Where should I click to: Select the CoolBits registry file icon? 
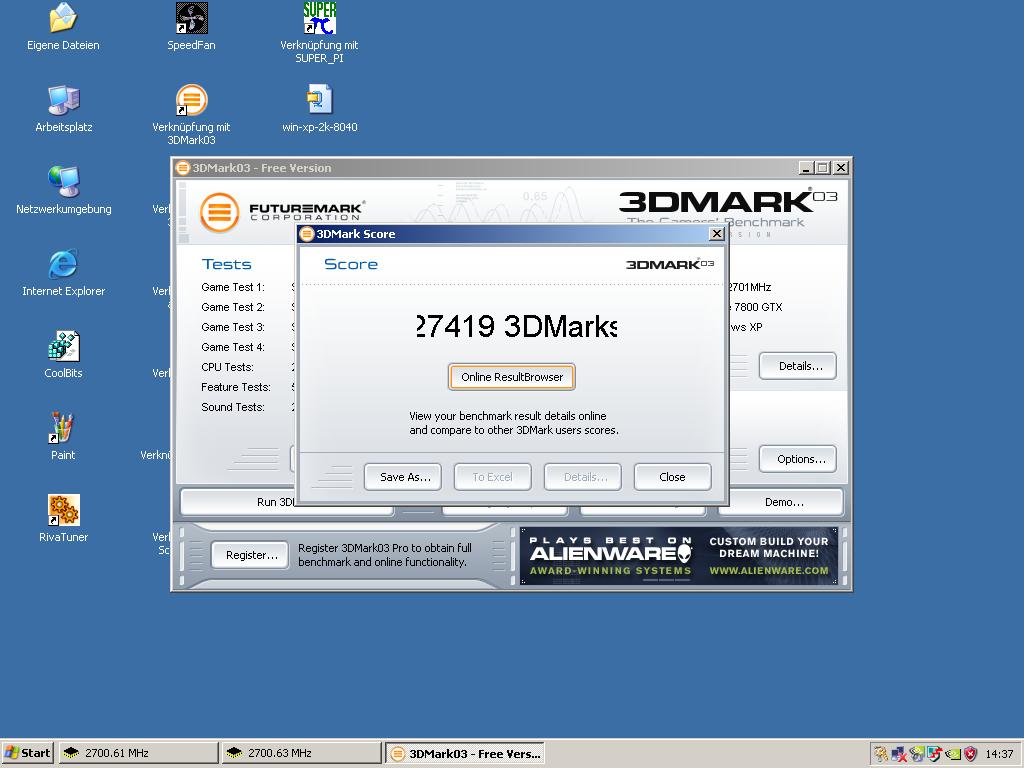[x=63, y=345]
